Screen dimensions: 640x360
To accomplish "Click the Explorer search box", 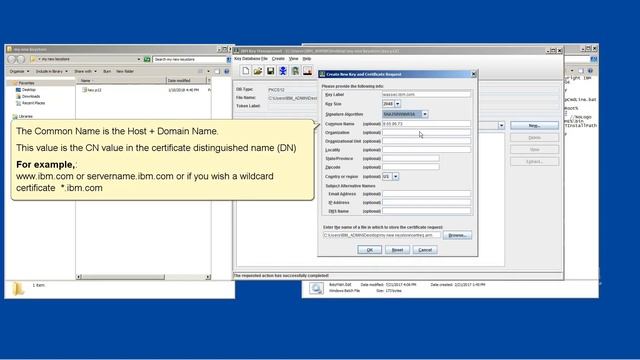I will tap(189, 60).
